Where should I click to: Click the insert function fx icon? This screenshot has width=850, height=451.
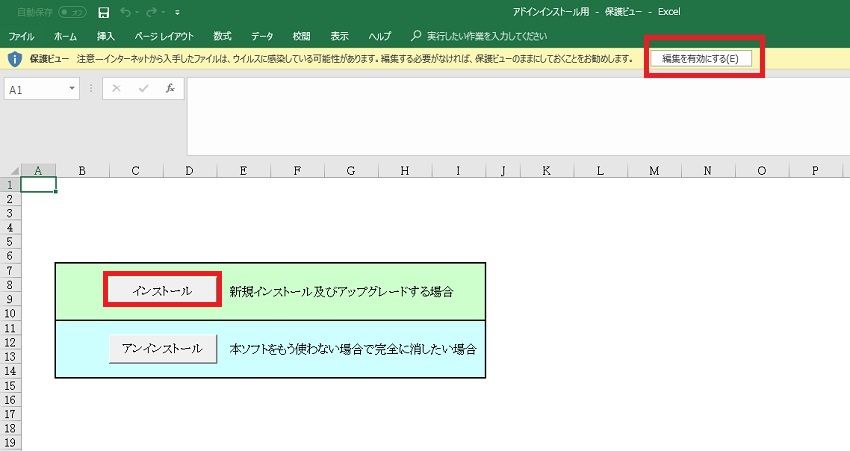click(170, 89)
